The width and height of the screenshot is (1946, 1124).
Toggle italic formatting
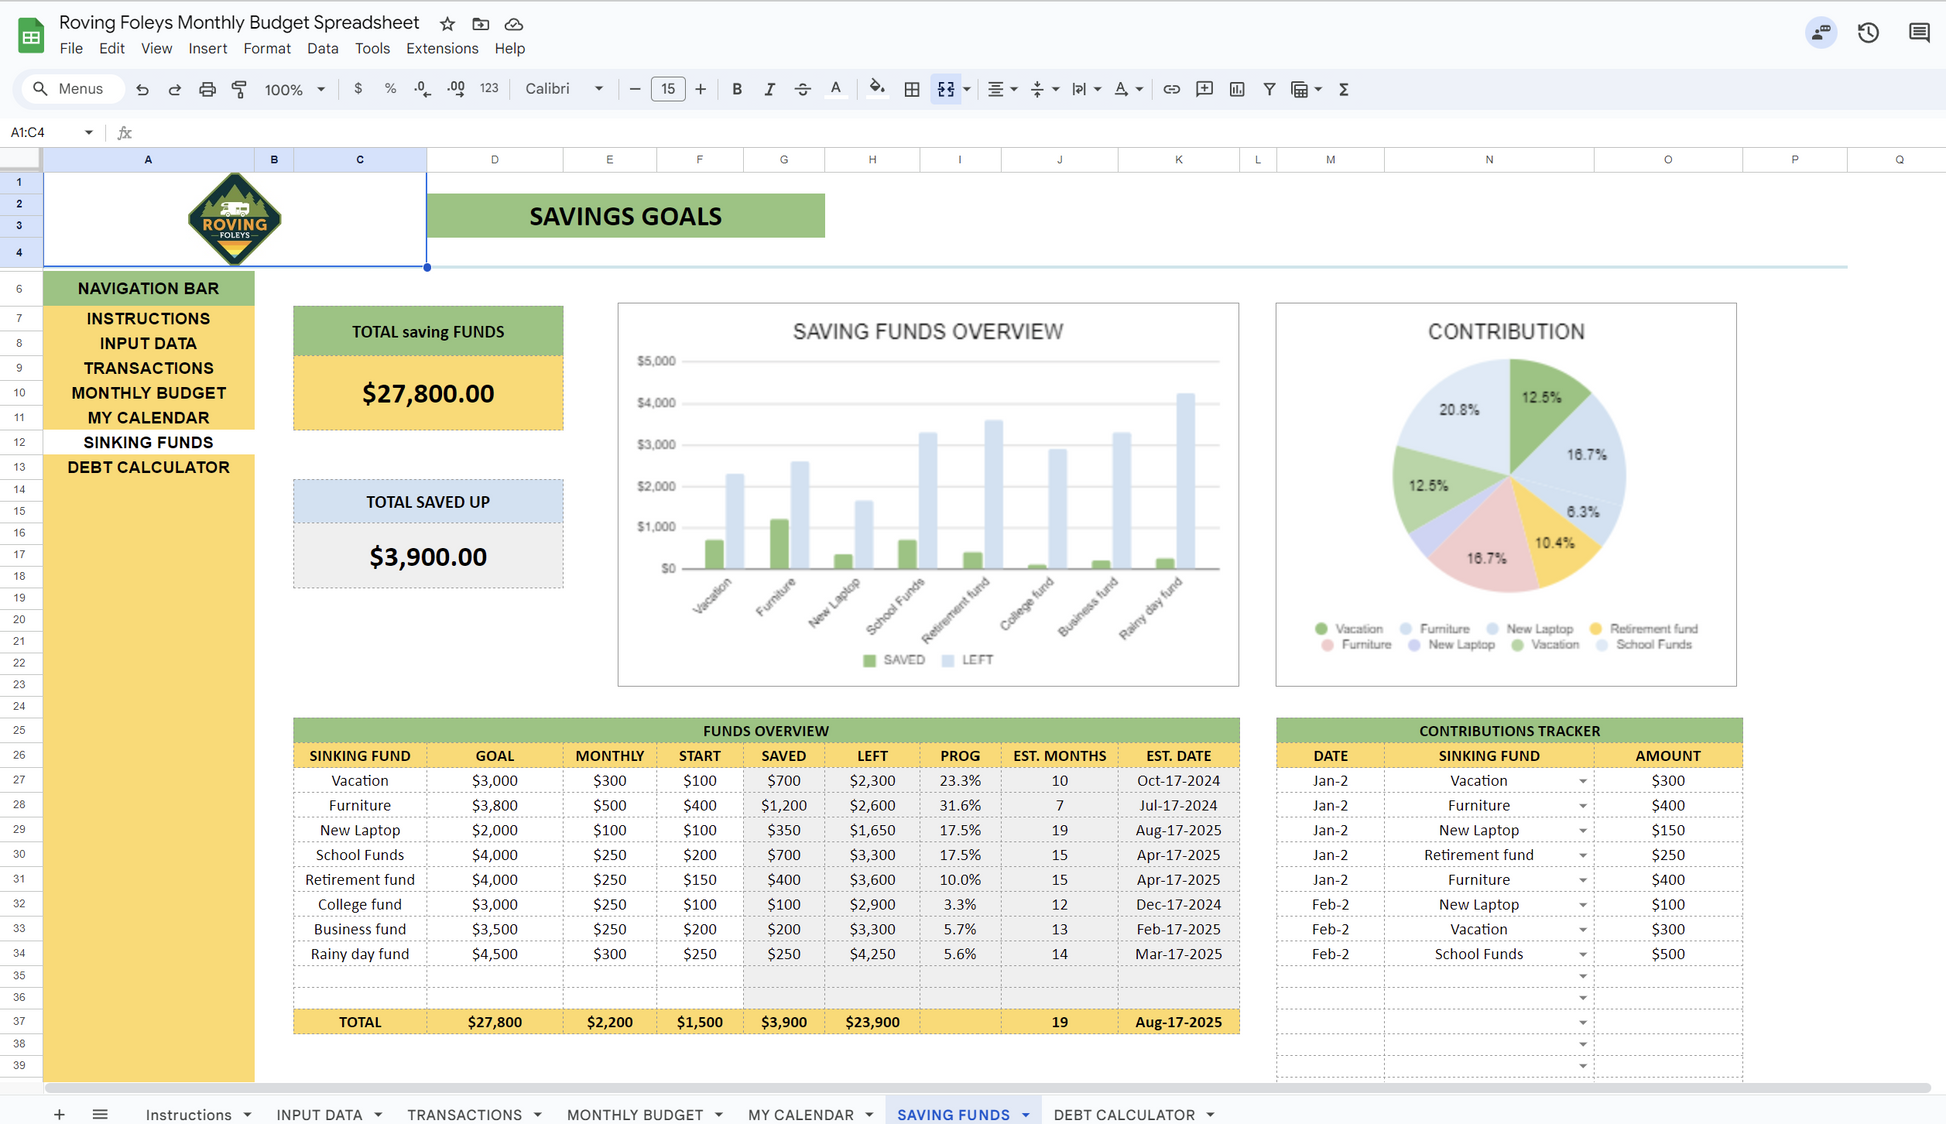coord(769,89)
